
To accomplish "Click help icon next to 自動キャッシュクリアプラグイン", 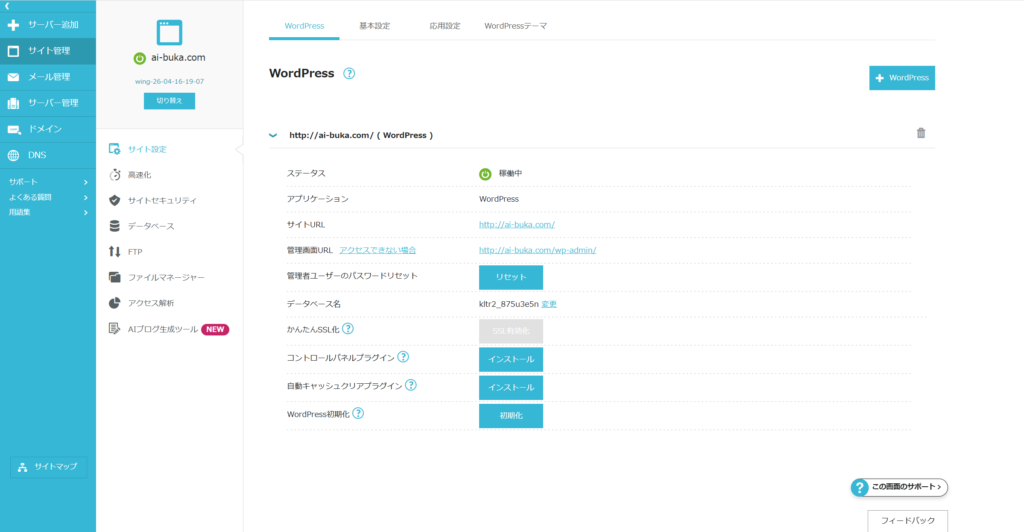I will tap(411, 385).
